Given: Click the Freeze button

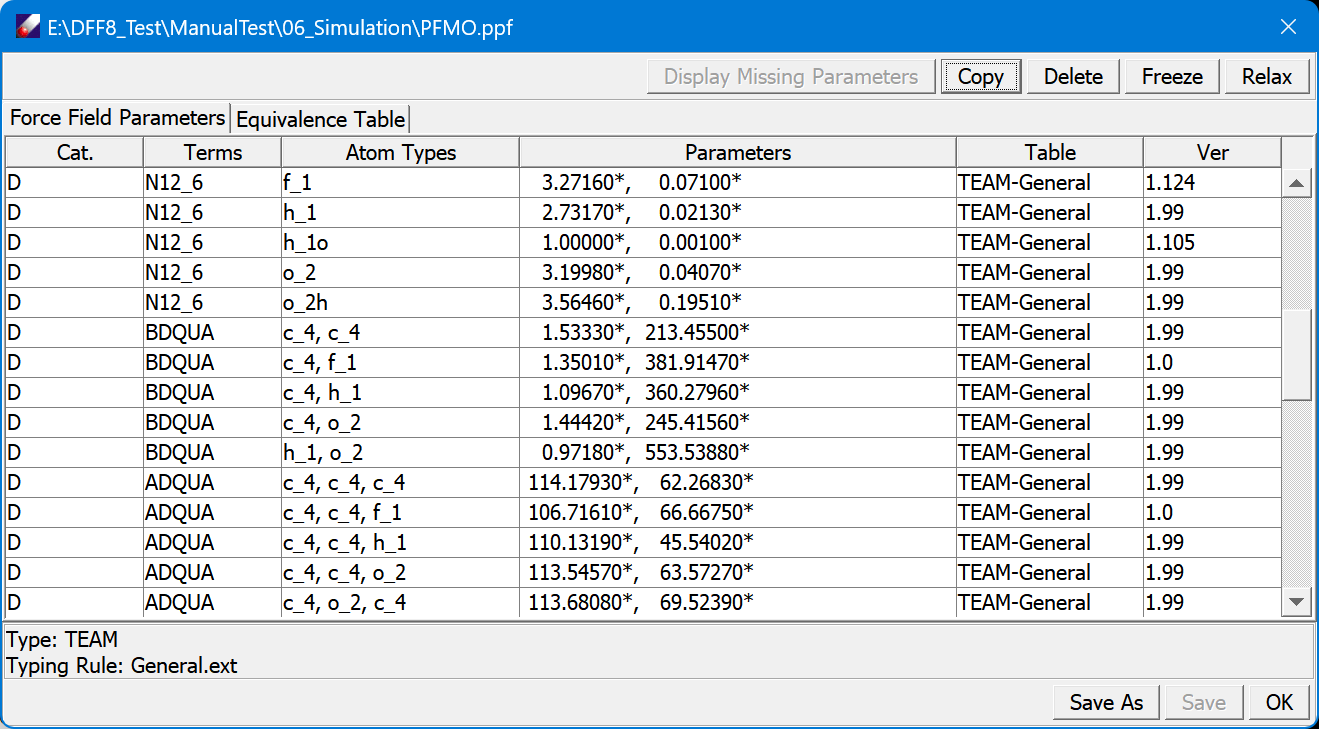Looking at the screenshot, I should coord(1171,76).
